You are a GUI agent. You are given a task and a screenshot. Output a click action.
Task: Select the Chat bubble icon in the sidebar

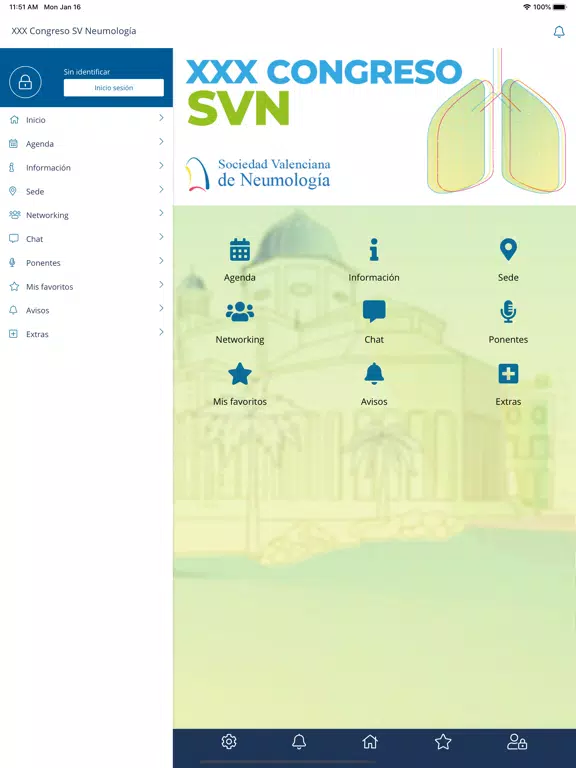click(x=14, y=239)
